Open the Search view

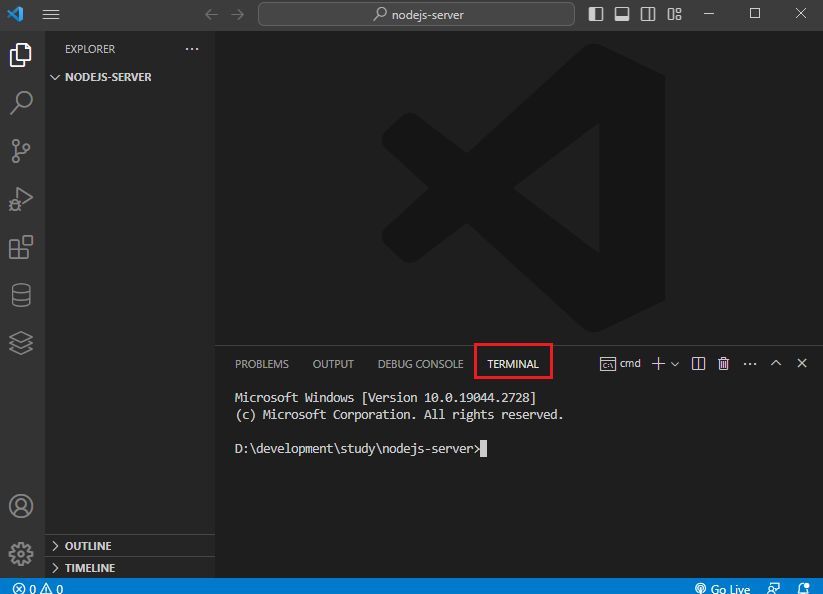tap(21, 103)
